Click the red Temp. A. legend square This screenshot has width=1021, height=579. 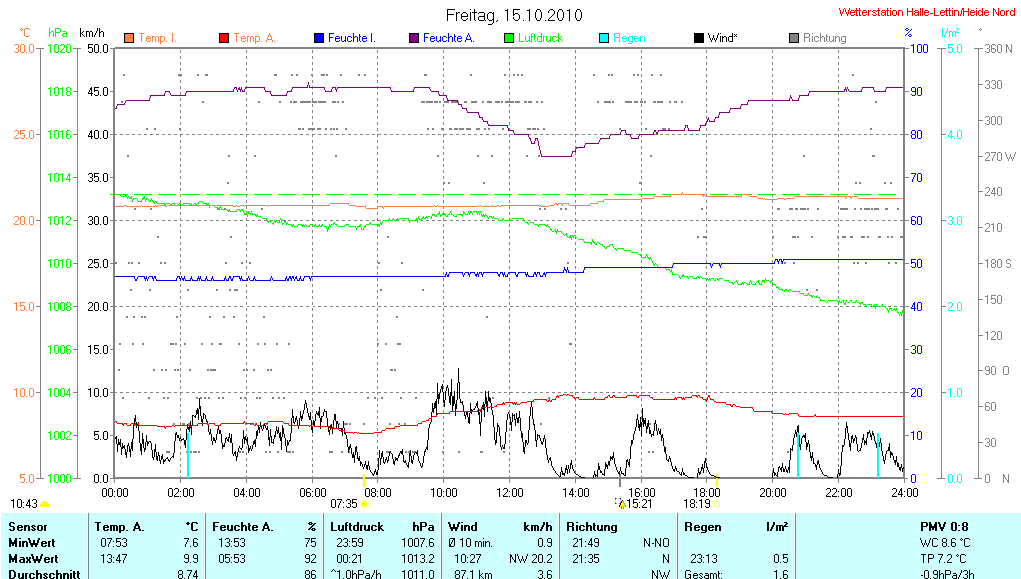coord(223,38)
